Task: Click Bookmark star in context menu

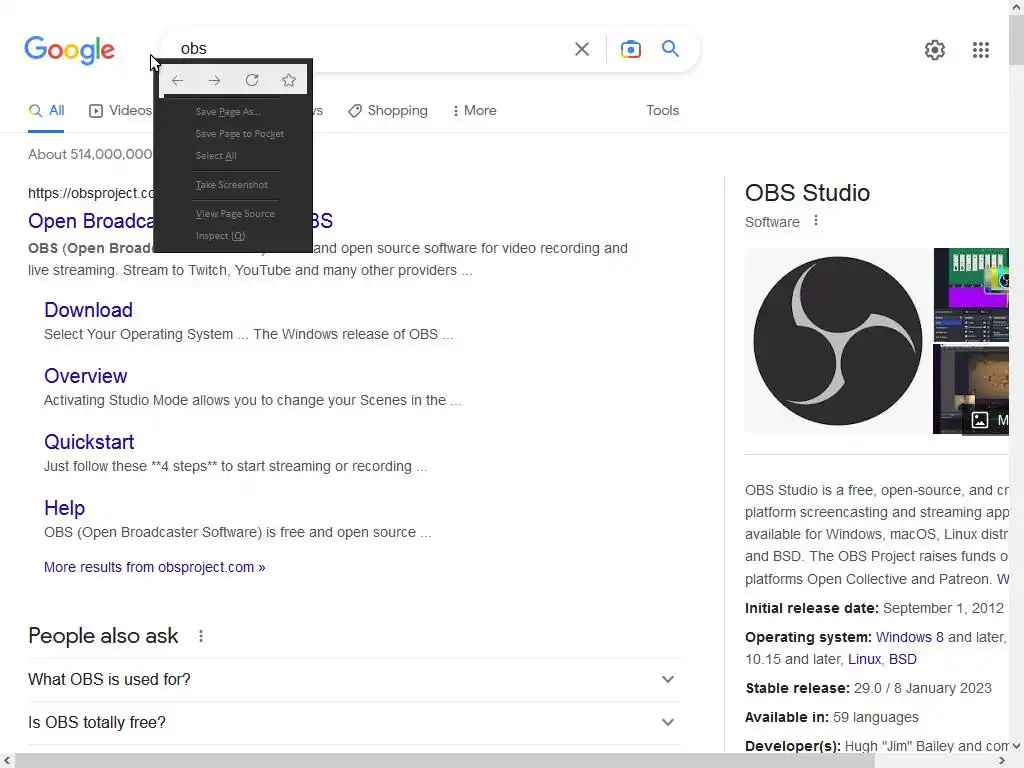Action: click(x=289, y=80)
